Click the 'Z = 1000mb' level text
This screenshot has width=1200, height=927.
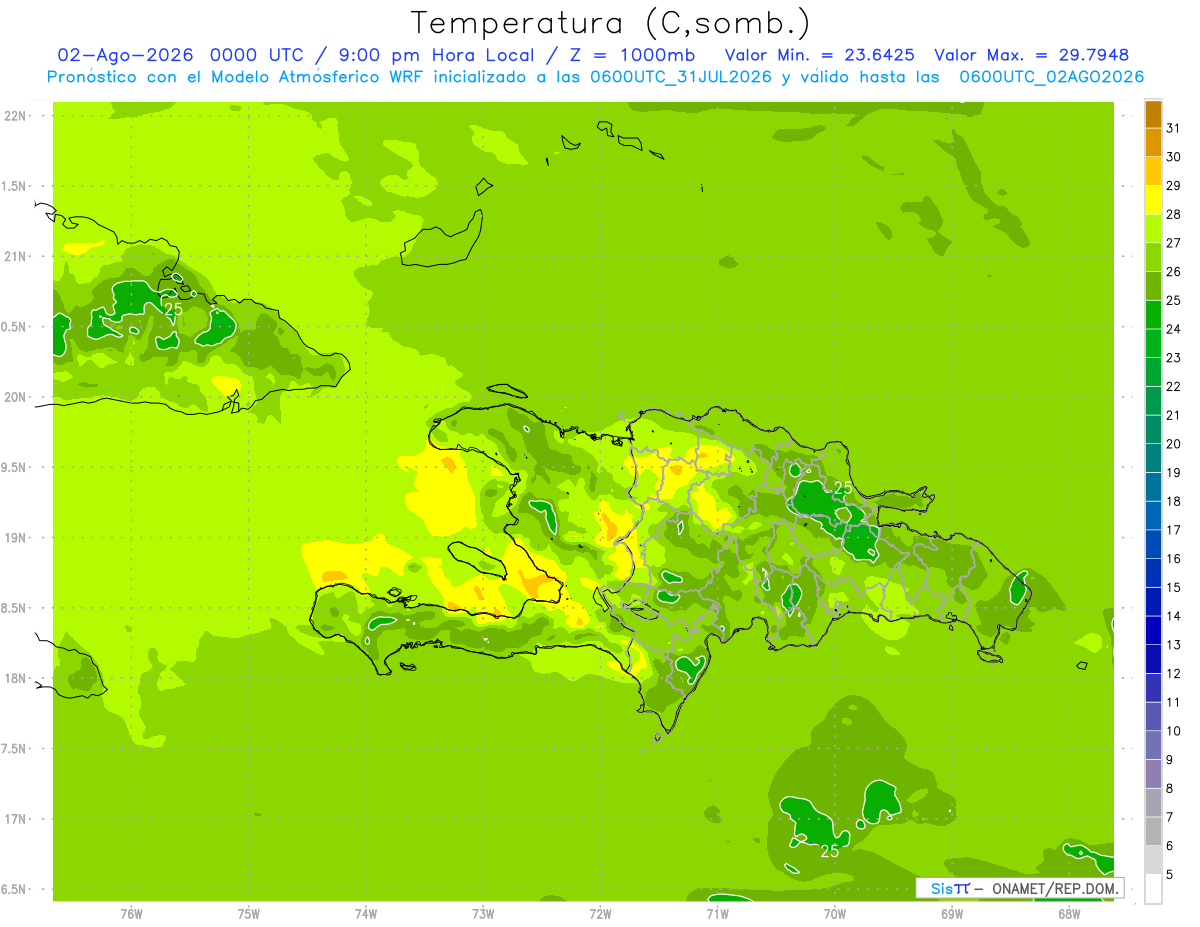point(631,54)
